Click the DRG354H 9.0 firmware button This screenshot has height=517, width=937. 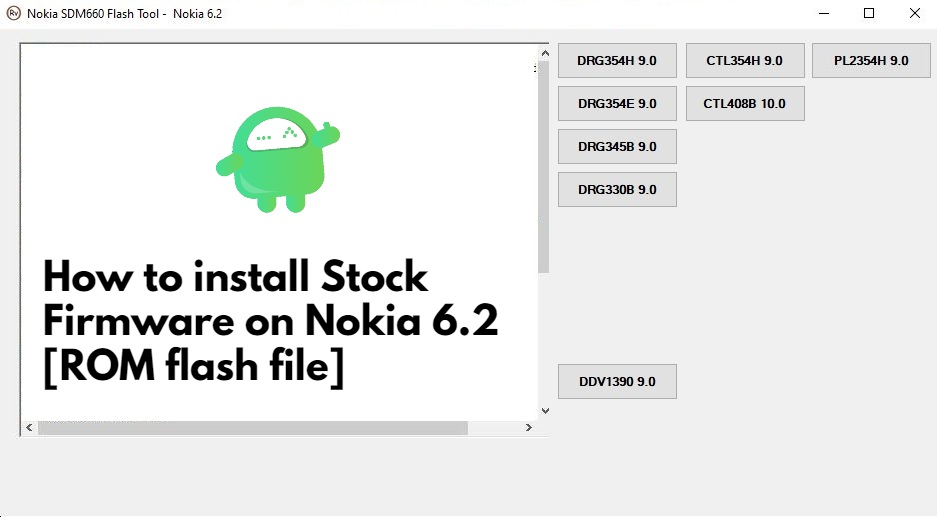(617, 60)
